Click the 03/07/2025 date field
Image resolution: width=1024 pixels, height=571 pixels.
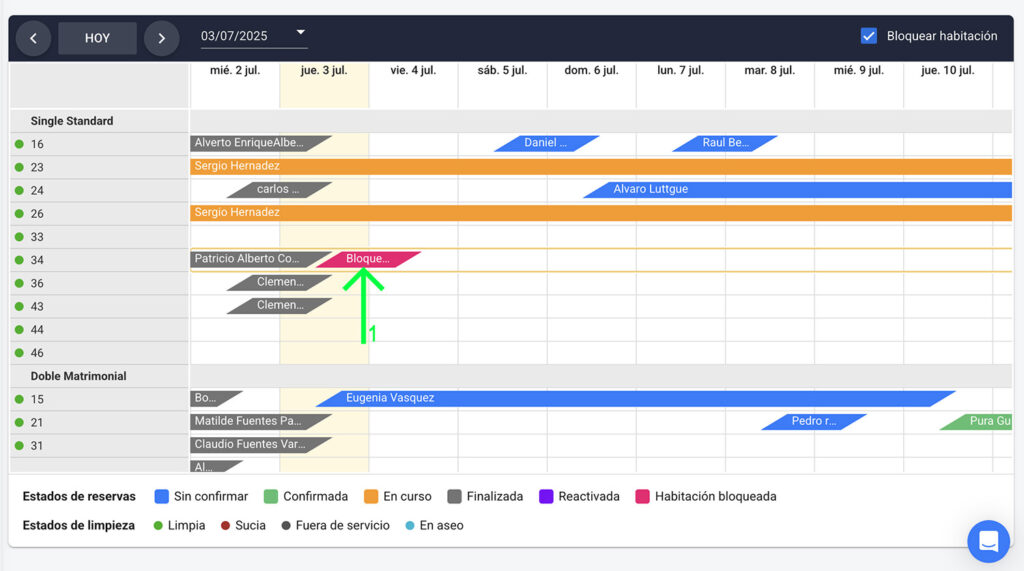(x=240, y=36)
